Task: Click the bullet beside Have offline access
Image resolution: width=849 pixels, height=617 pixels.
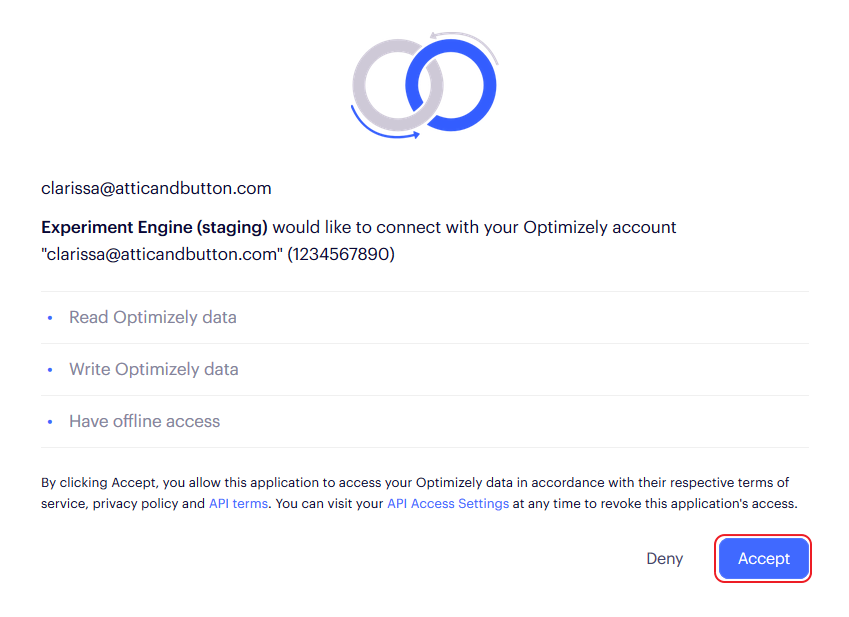Action: coord(50,422)
